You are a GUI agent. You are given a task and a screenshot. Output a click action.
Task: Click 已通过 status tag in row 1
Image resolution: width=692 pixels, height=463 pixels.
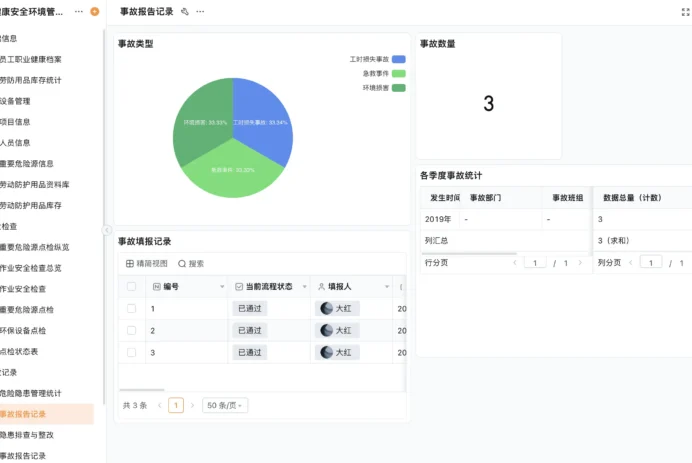[x=250, y=309]
